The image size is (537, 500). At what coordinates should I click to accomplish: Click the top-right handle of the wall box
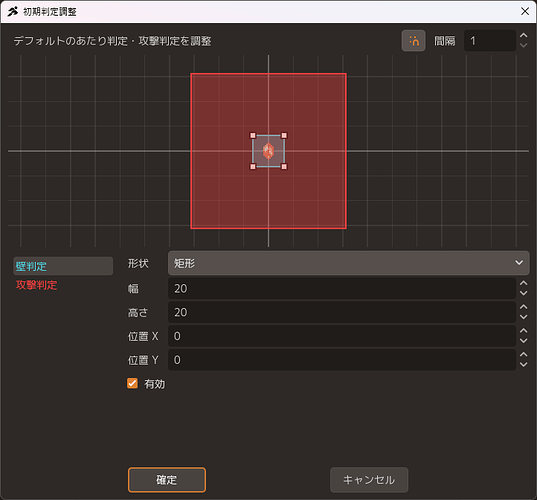click(x=284, y=135)
